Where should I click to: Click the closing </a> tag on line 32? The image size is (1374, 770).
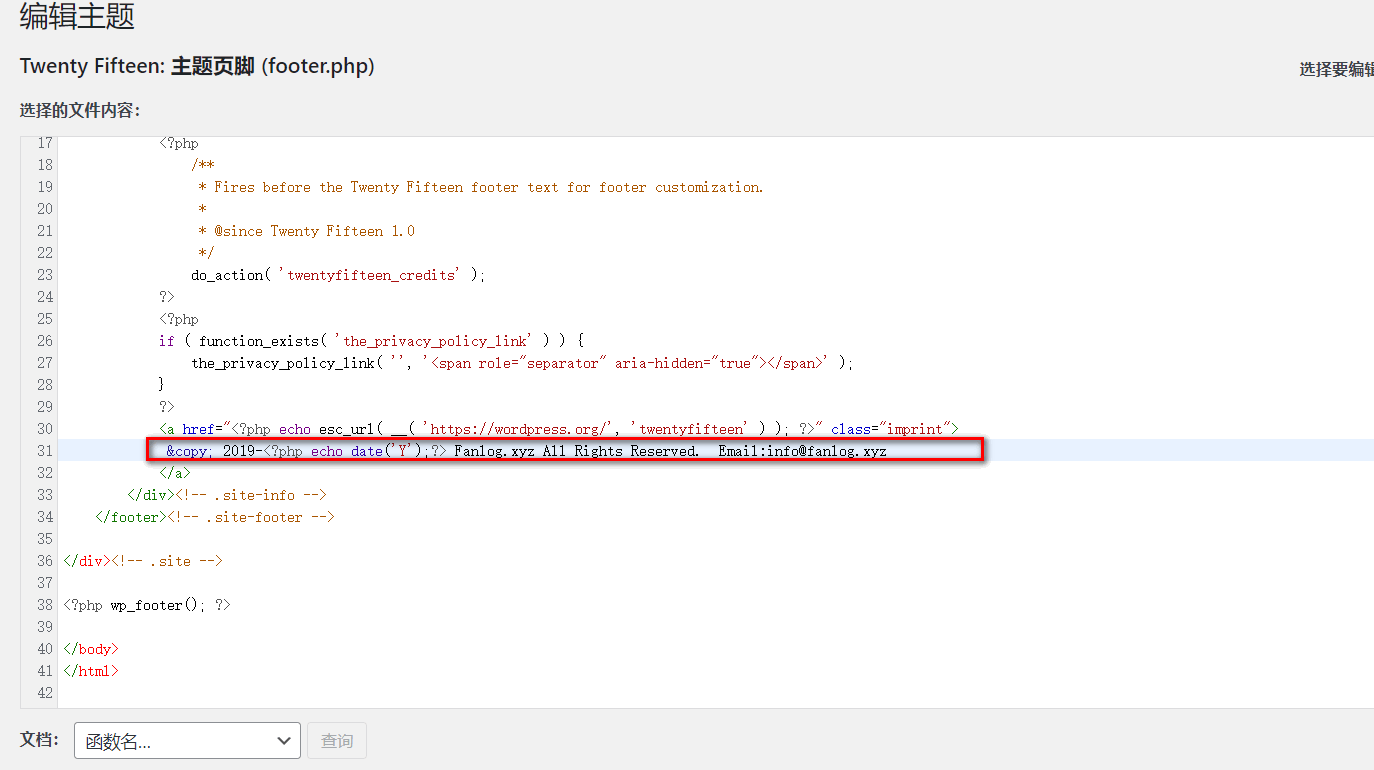click(x=175, y=473)
